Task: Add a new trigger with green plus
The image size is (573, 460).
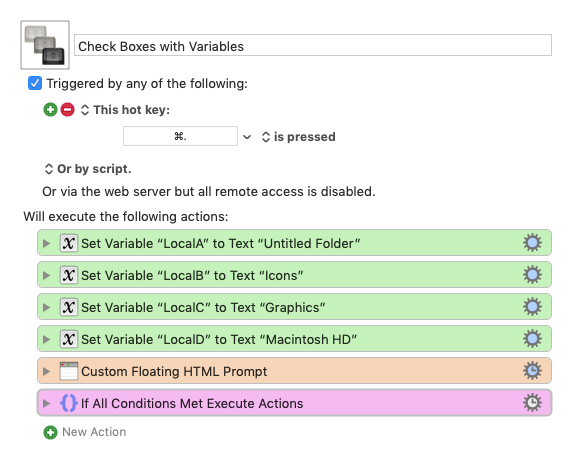Action: click(50, 110)
